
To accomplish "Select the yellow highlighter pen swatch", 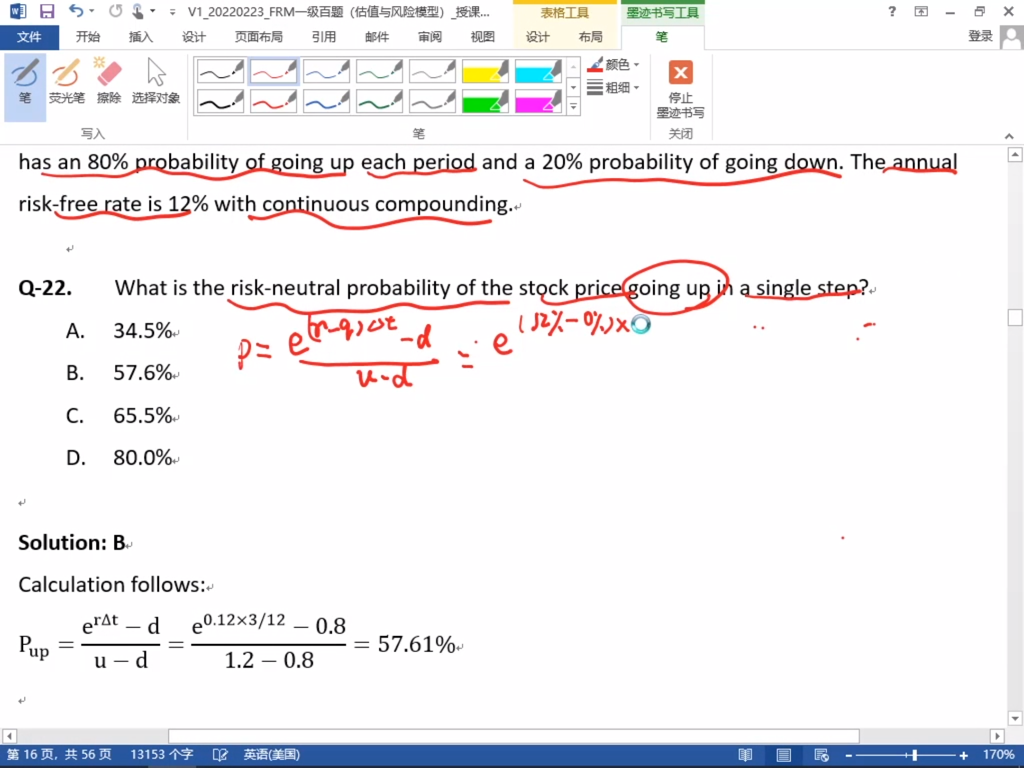I will pos(485,72).
